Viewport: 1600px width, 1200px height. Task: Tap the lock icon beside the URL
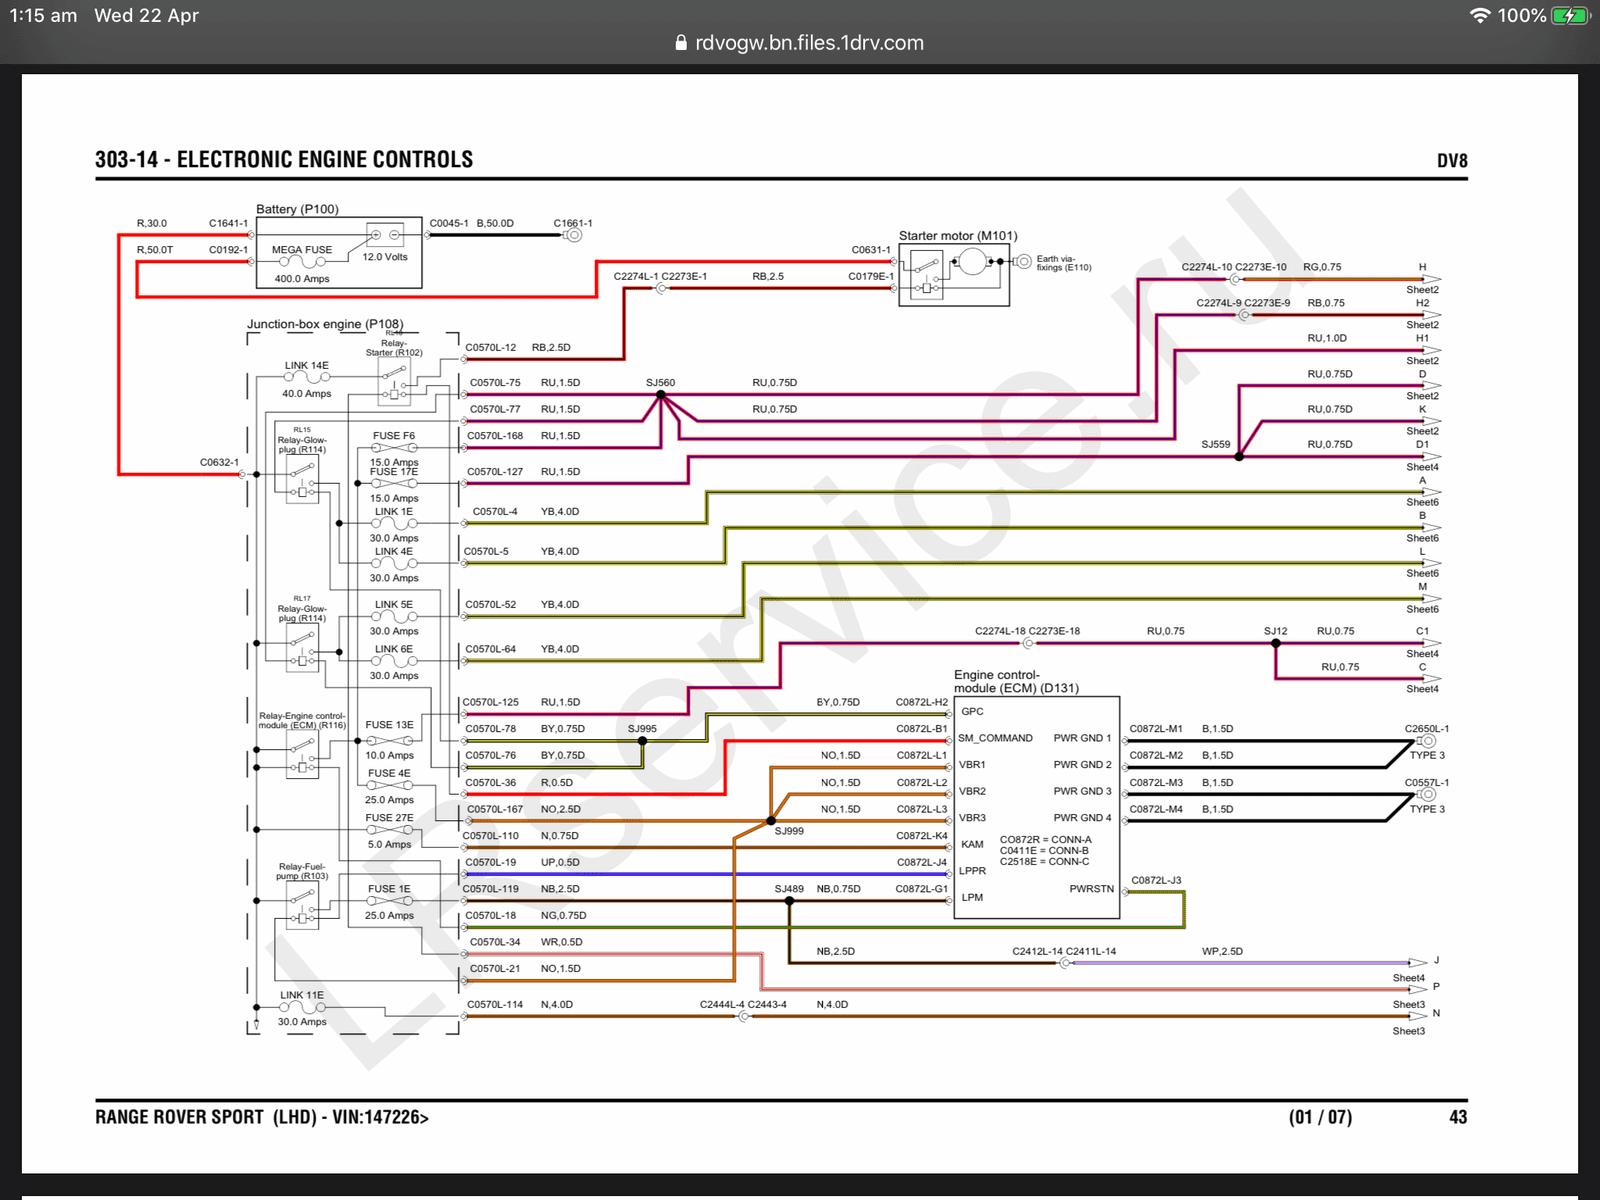[x=681, y=43]
